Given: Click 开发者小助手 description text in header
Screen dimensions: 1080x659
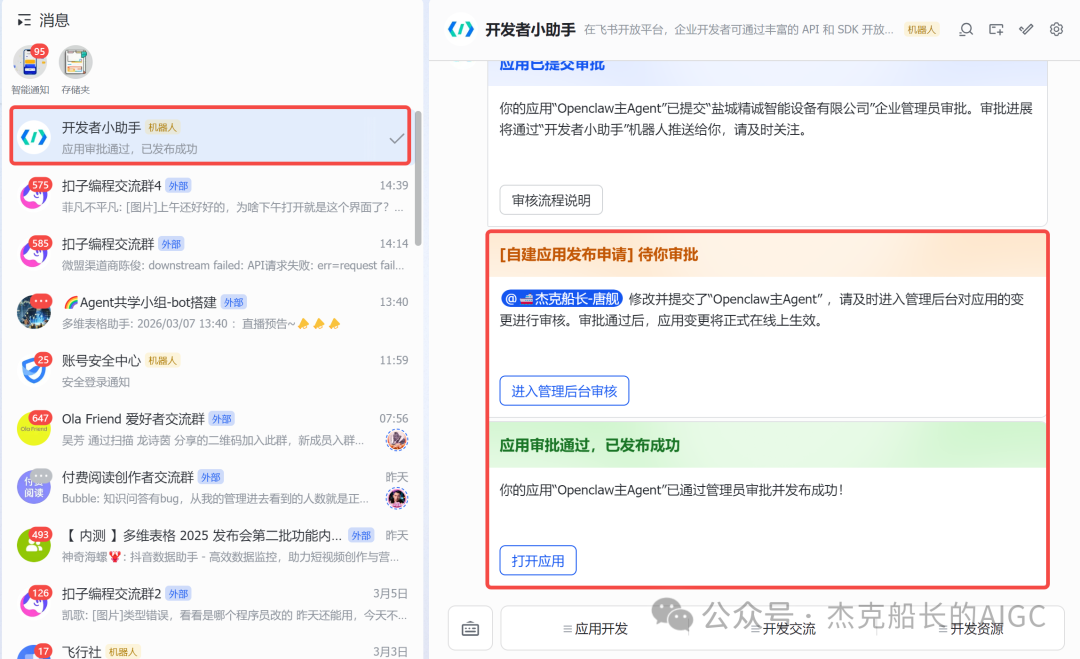Looking at the screenshot, I should click(x=738, y=30).
